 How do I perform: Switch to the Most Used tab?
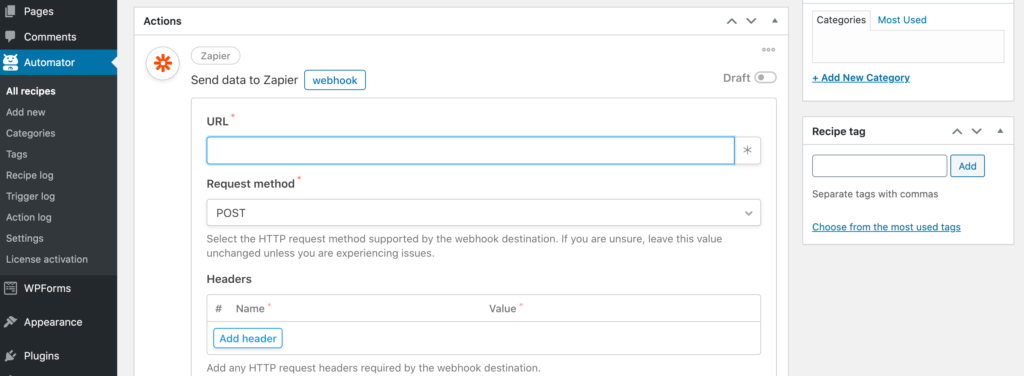(902, 20)
